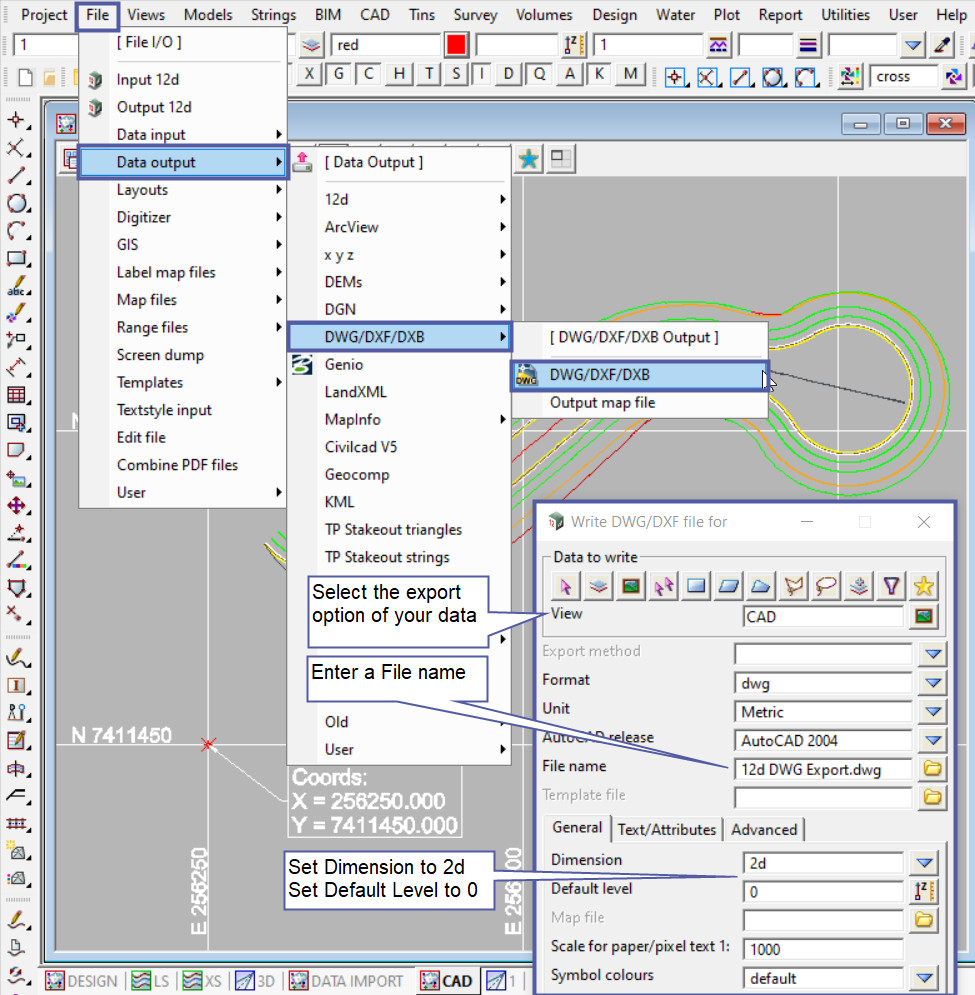
Task: Click the height picker icon beside Default level
Action: tap(925, 891)
